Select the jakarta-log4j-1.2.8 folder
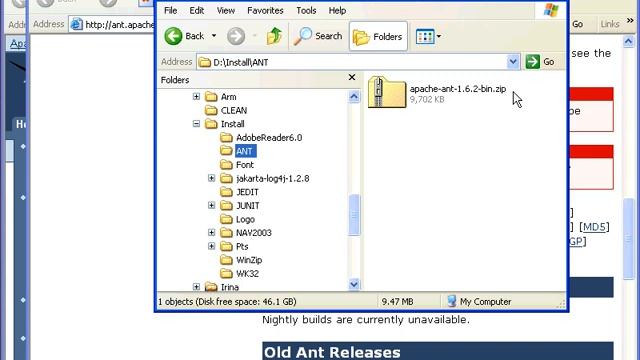The width and height of the screenshot is (640, 360). point(272,178)
